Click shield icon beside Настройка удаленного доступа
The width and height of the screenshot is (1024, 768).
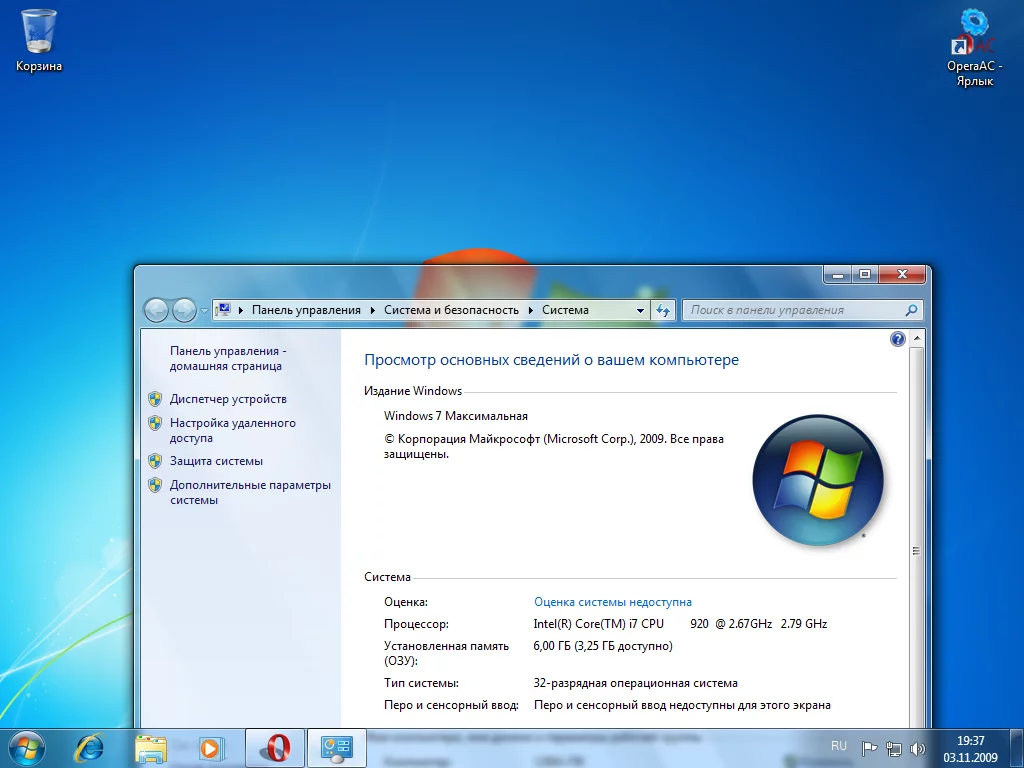(155, 423)
